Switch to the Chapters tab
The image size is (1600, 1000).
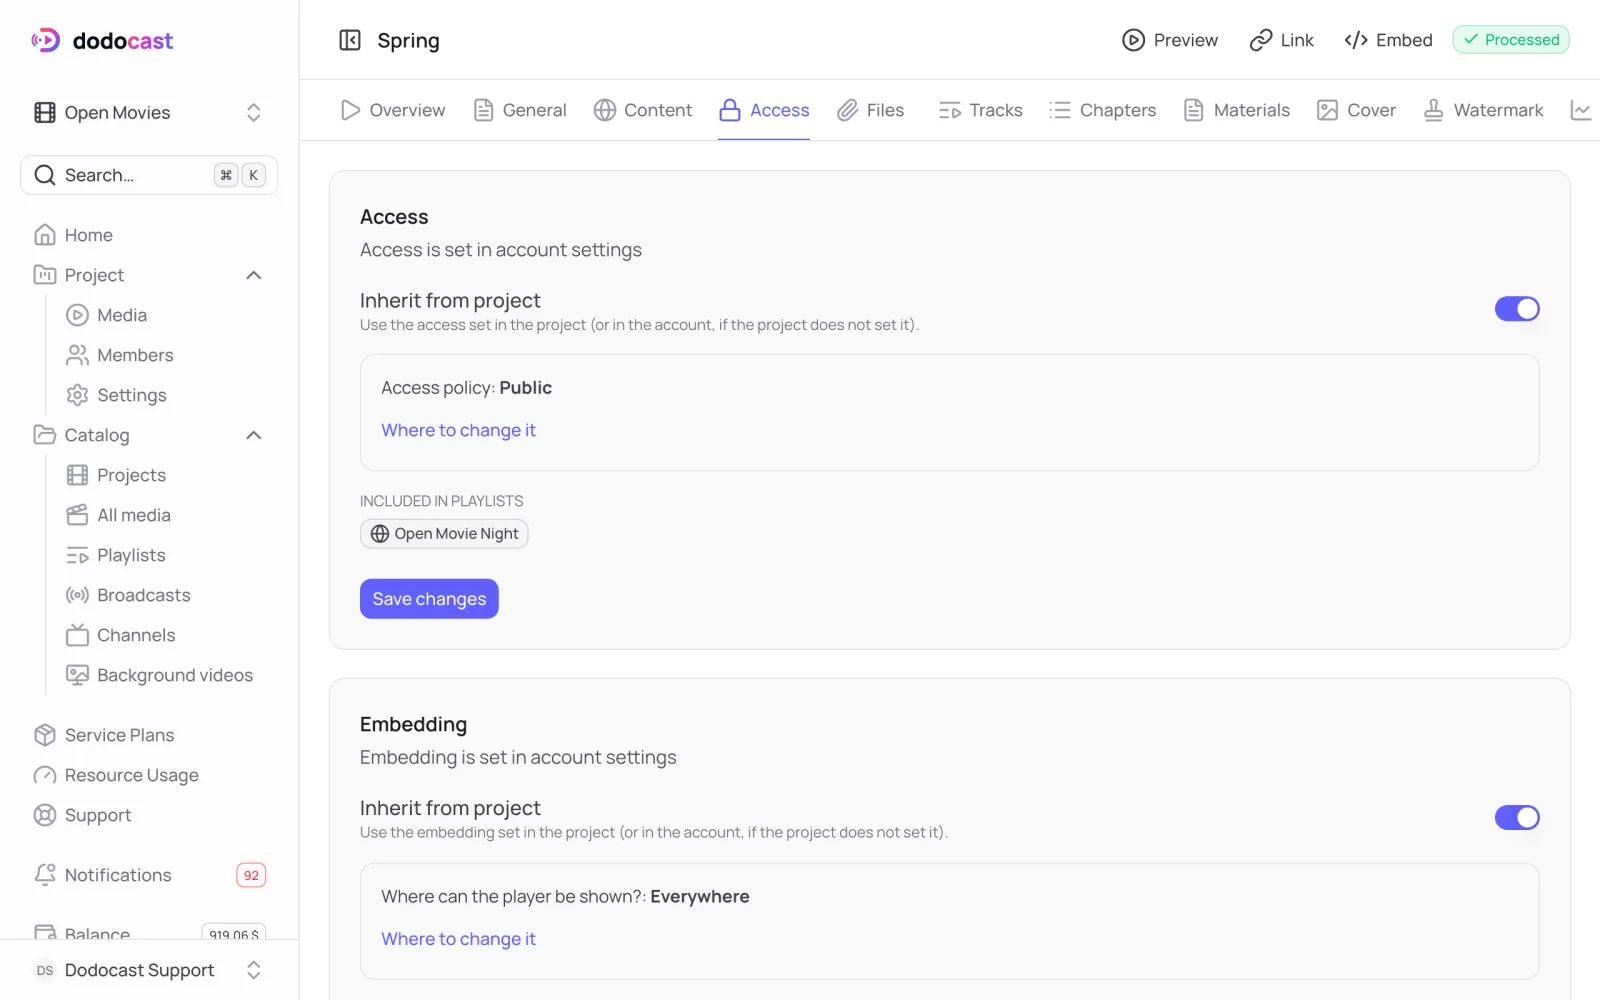tap(1103, 110)
